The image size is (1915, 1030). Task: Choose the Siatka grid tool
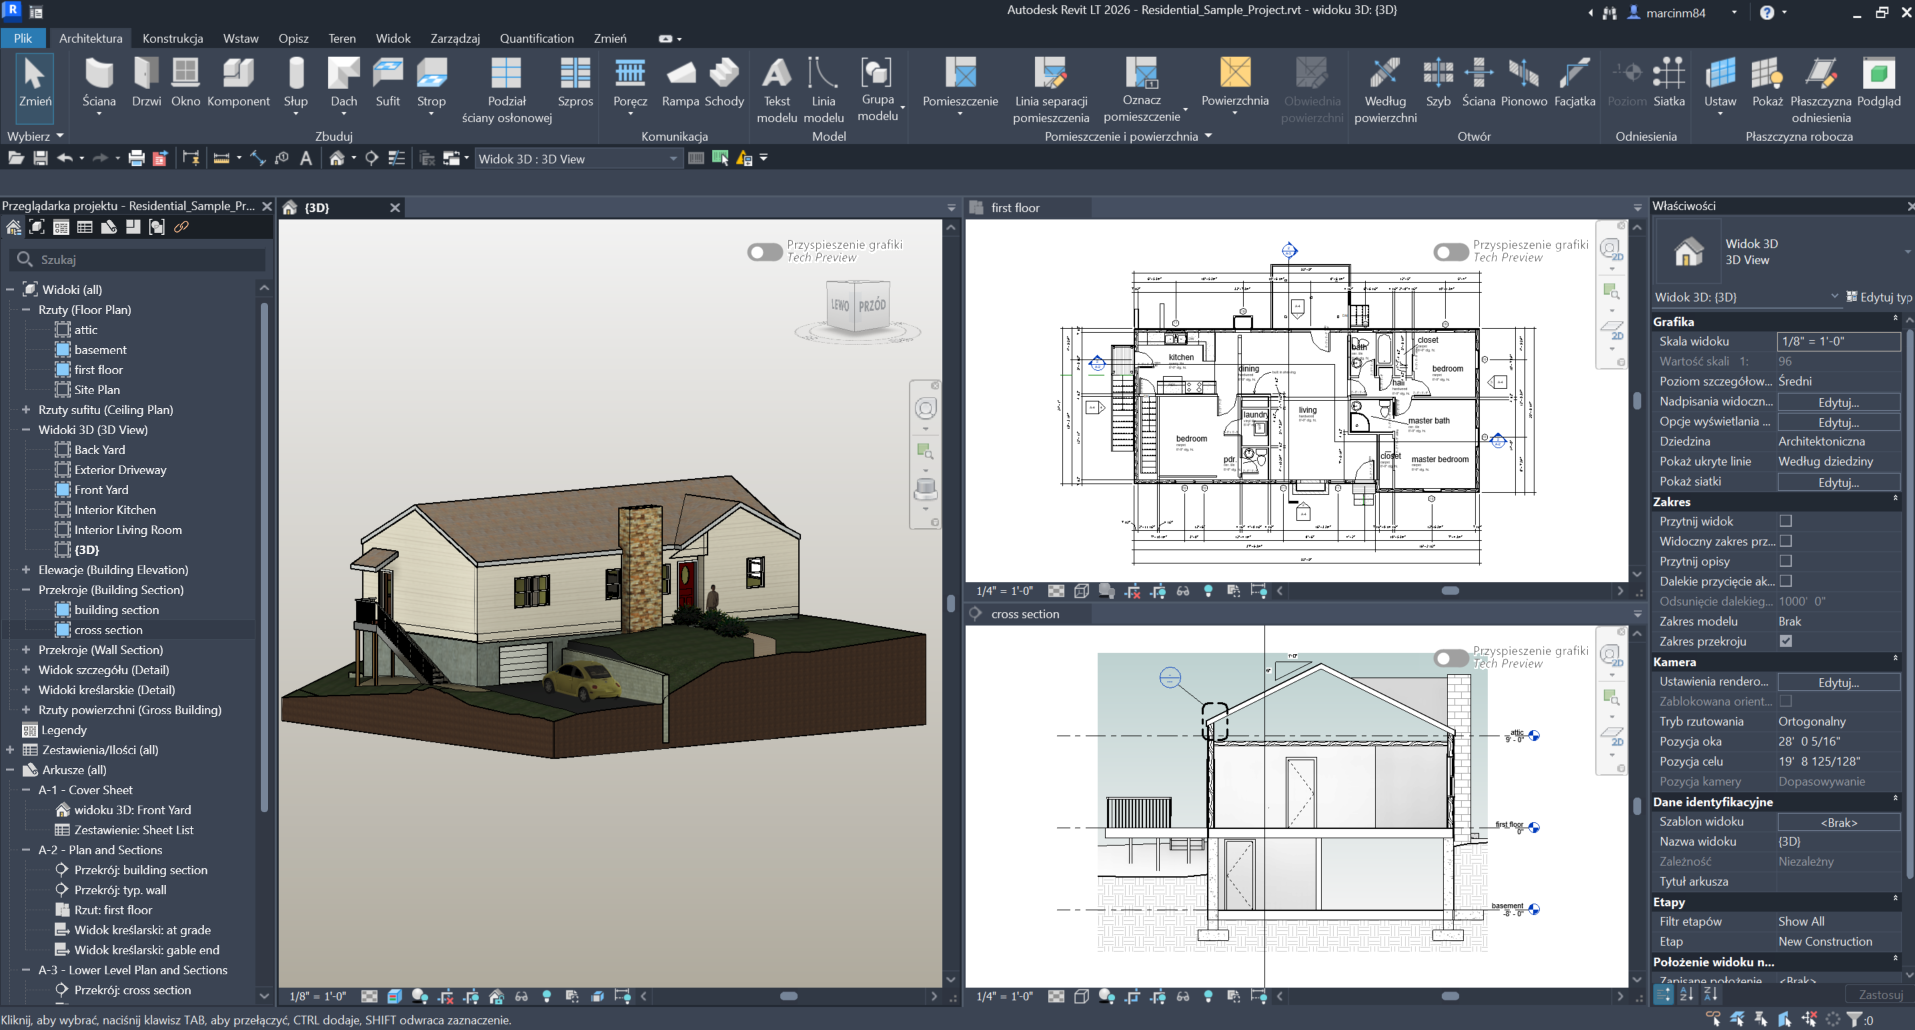click(x=1669, y=82)
